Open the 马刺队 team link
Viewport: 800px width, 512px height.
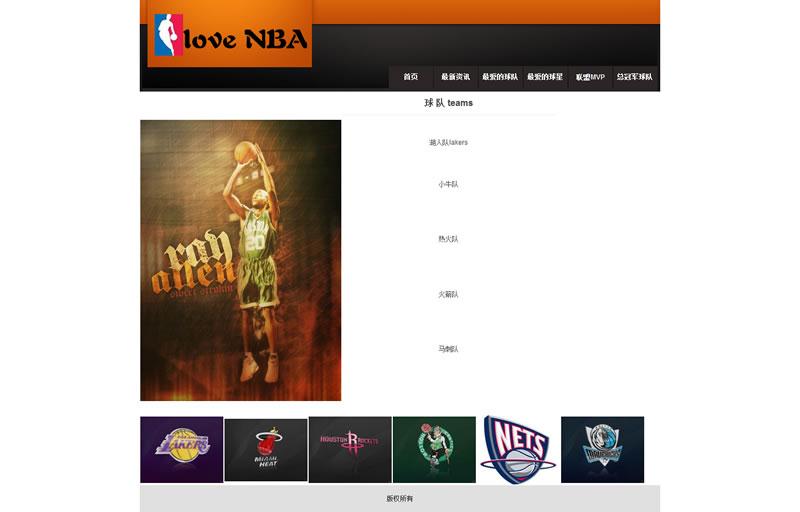click(x=448, y=349)
